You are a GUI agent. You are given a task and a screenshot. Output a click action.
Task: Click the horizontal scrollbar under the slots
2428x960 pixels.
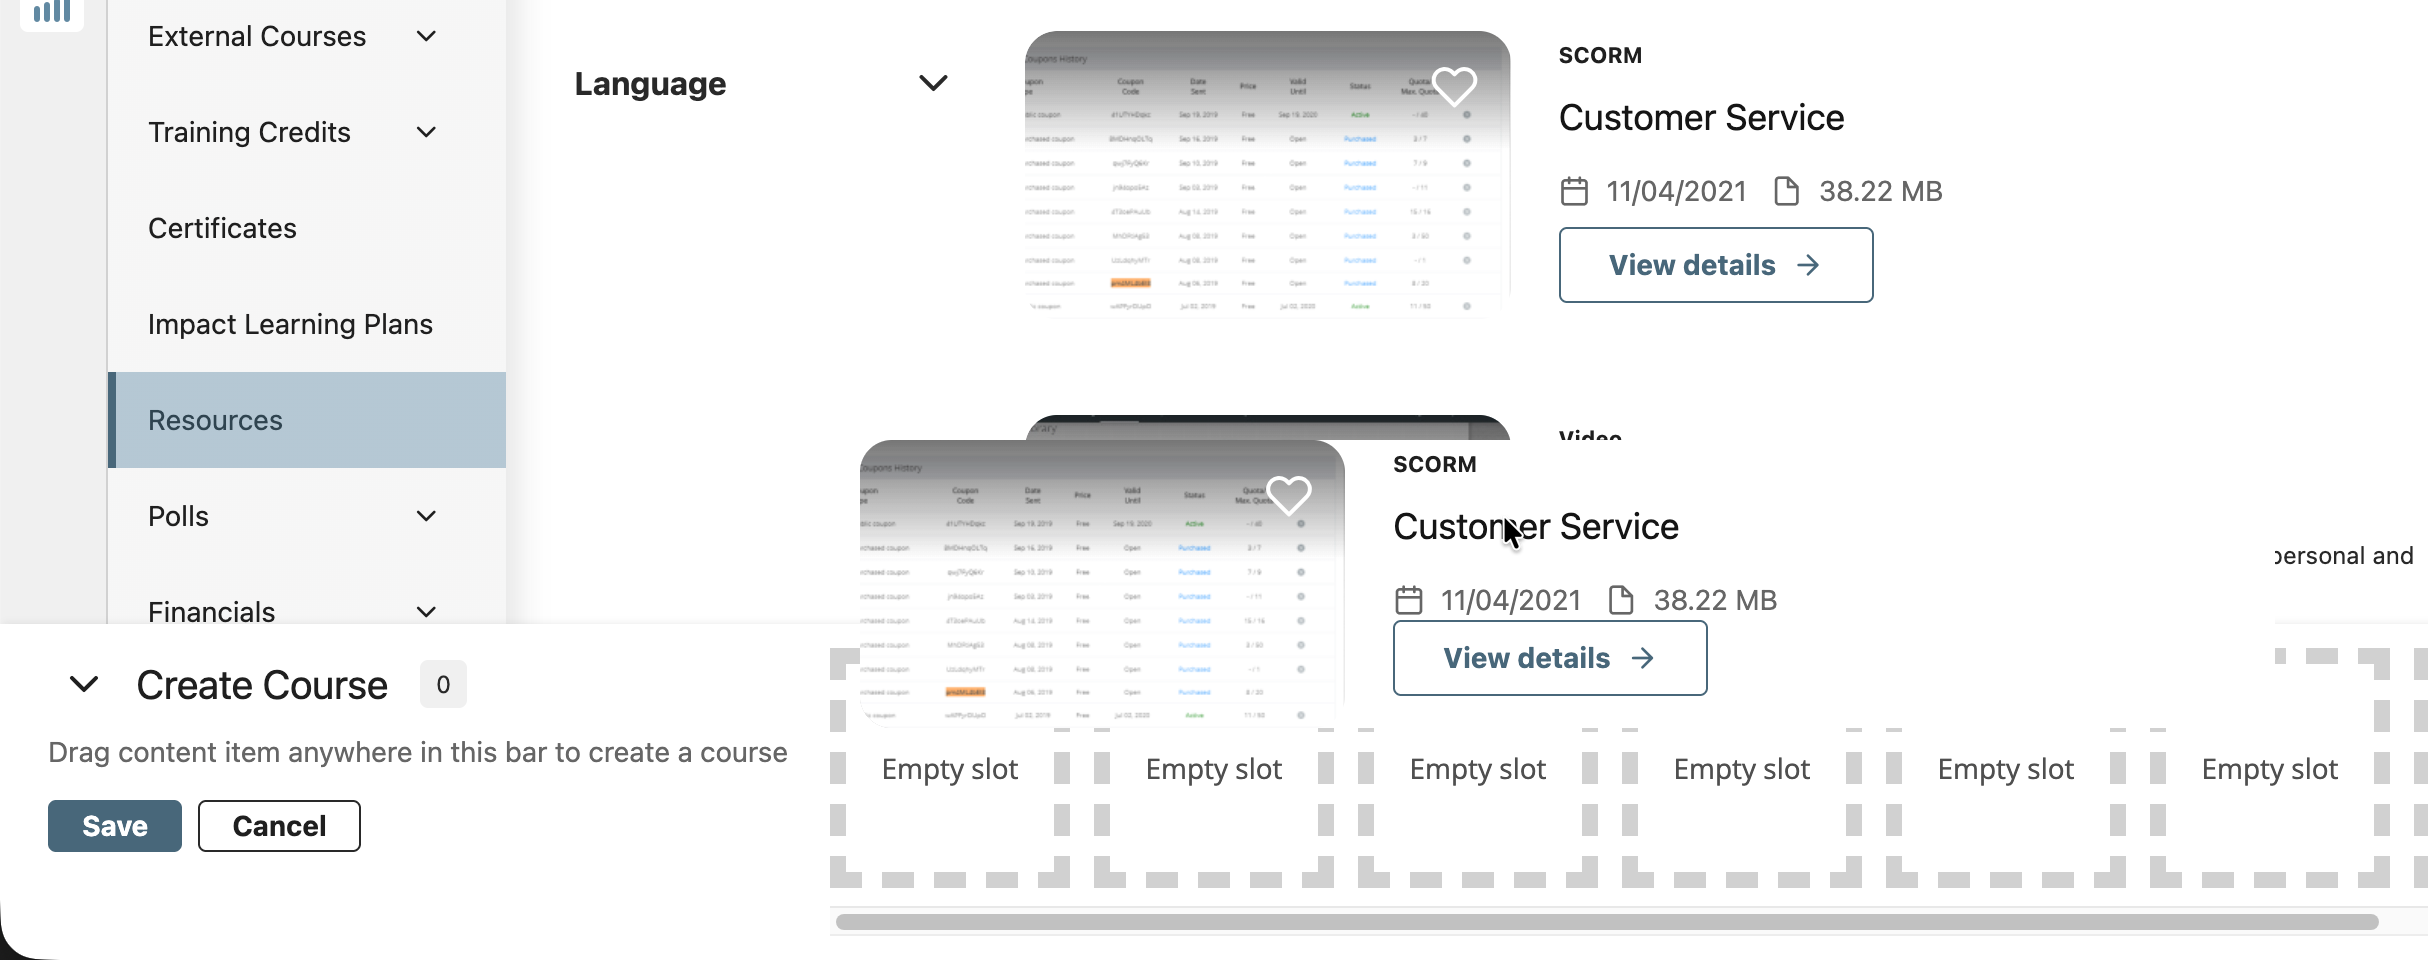(1606, 922)
